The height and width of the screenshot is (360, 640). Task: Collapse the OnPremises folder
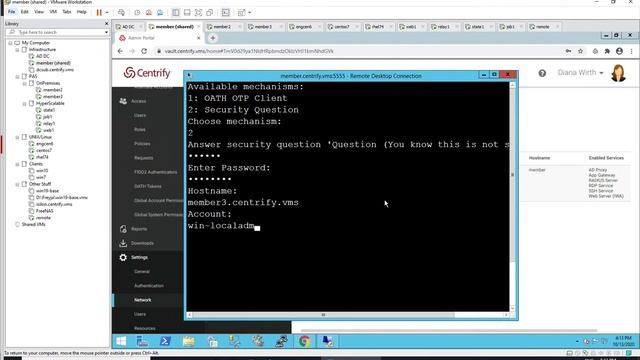24,83
